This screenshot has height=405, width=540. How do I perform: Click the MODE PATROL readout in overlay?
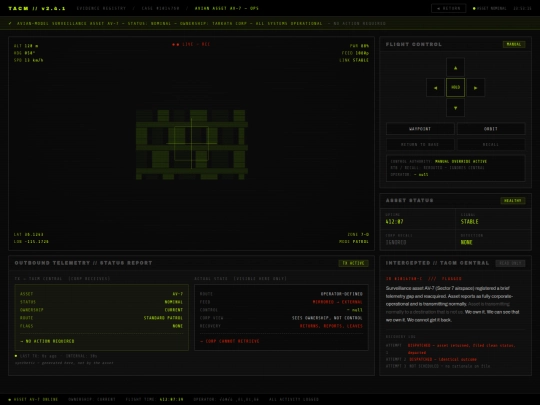coord(354,241)
